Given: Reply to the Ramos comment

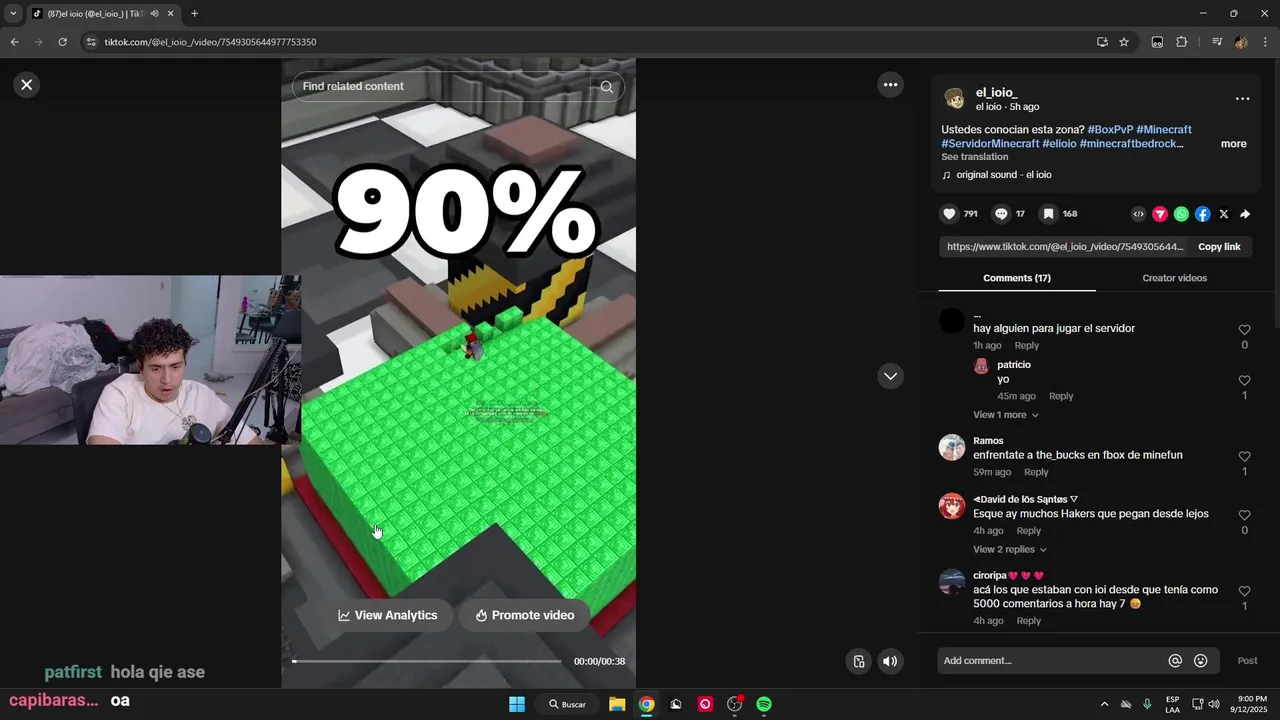Looking at the screenshot, I should click(x=1036, y=472).
